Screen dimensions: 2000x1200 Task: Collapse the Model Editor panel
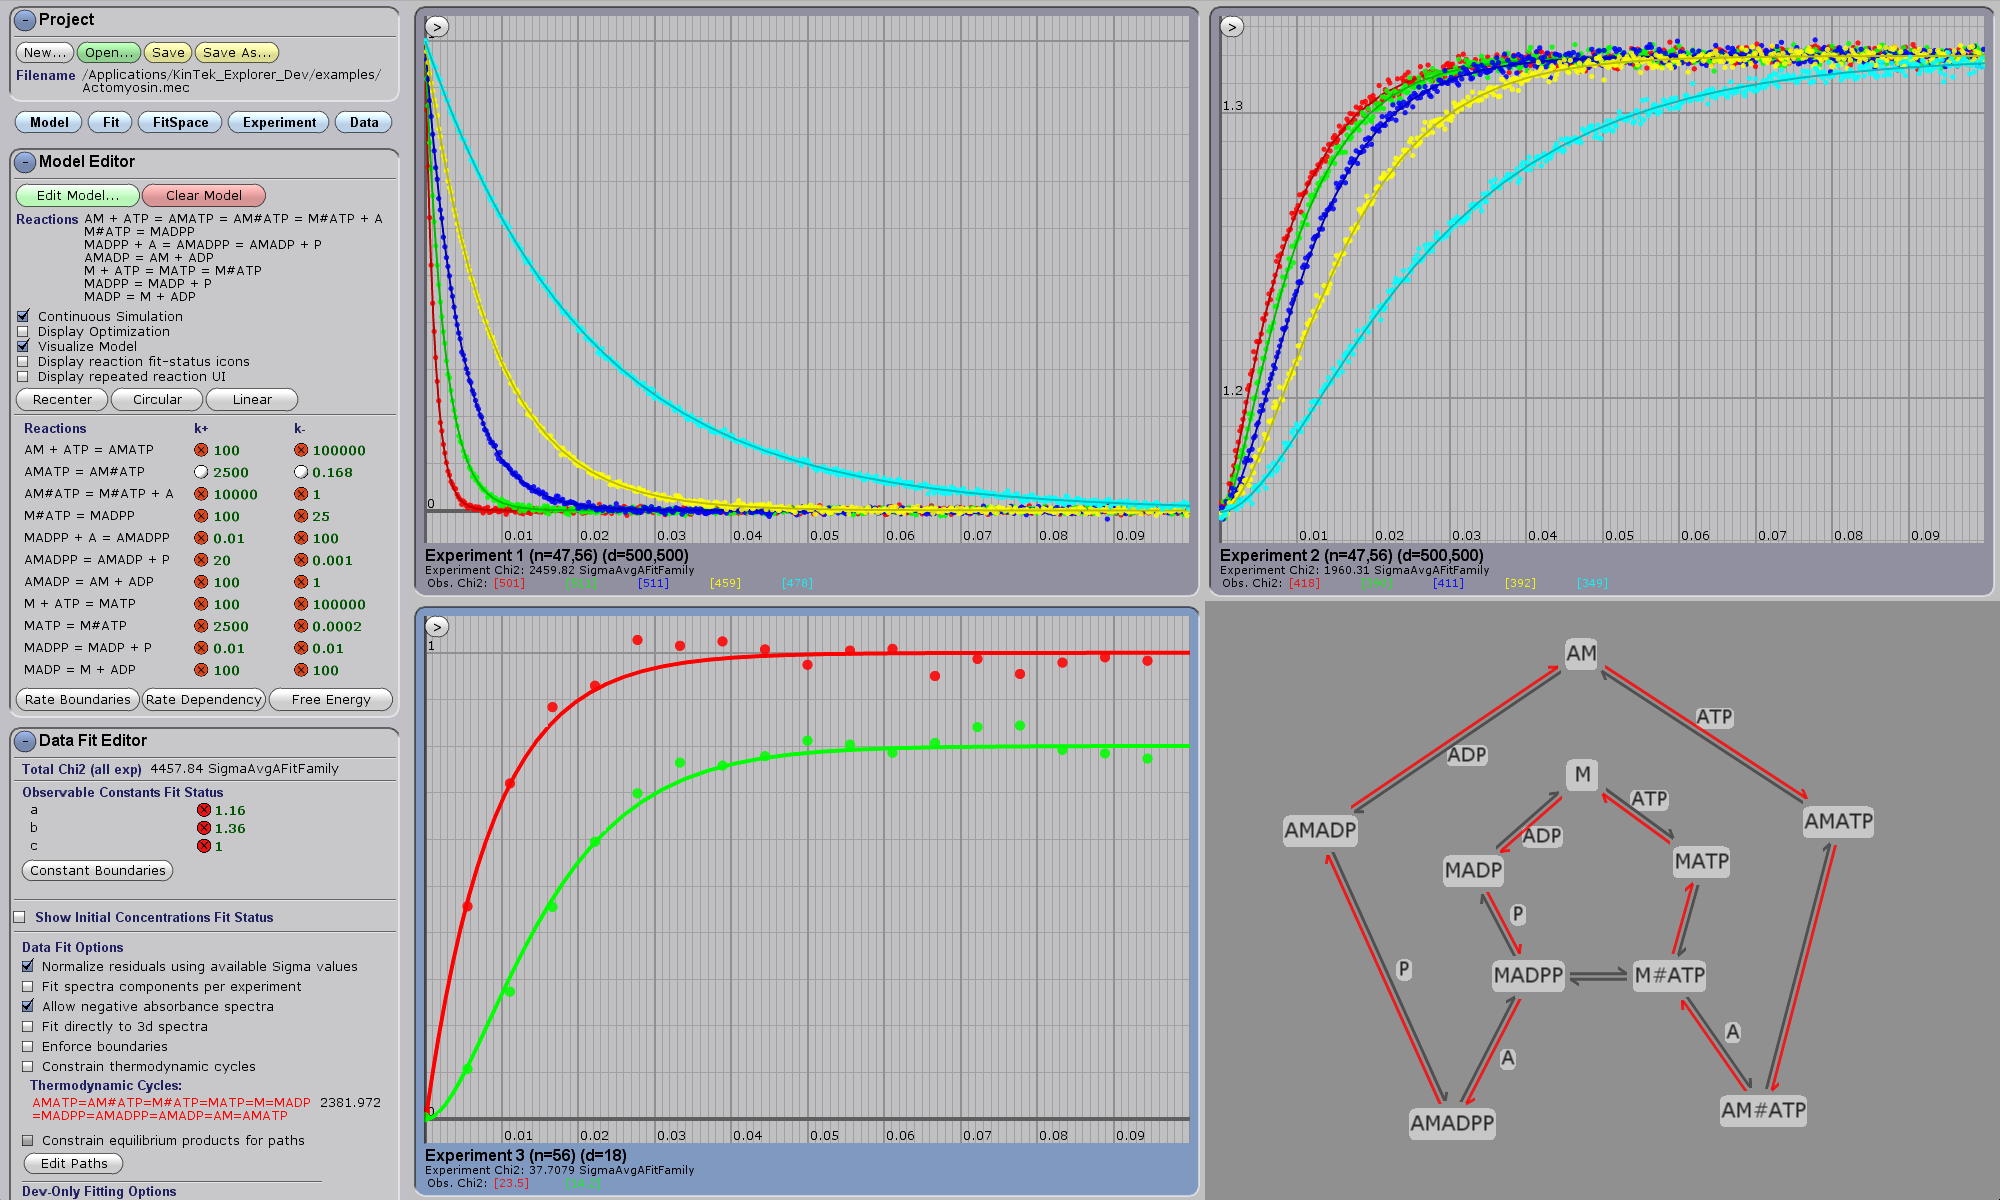pyautogui.click(x=25, y=162)
